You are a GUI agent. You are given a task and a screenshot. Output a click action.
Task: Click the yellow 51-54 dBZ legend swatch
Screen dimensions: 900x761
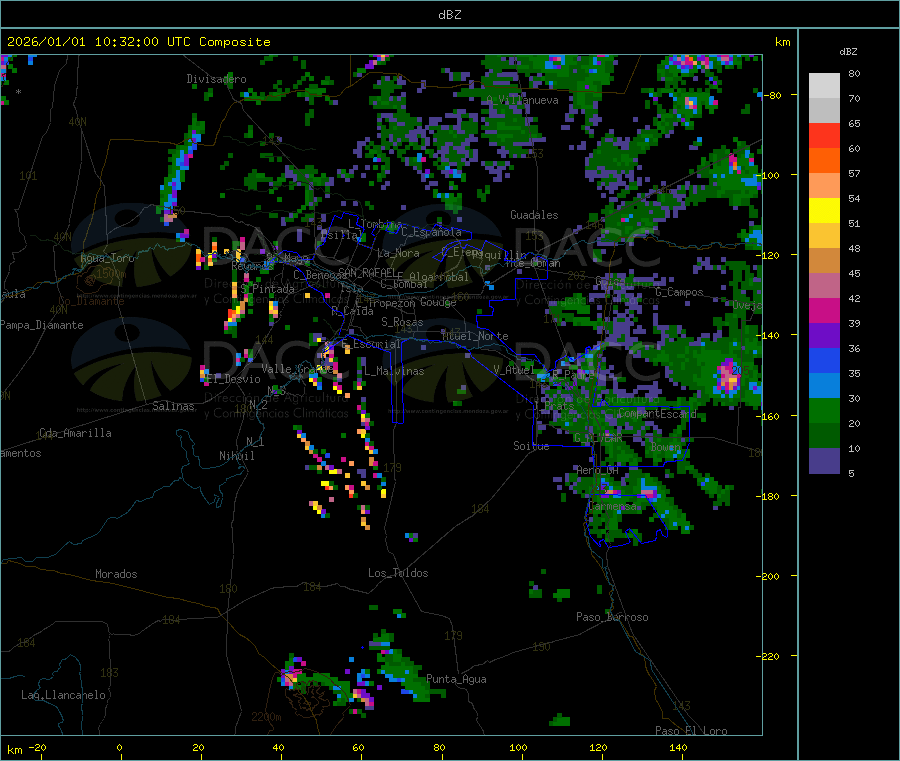pos(824,211)
